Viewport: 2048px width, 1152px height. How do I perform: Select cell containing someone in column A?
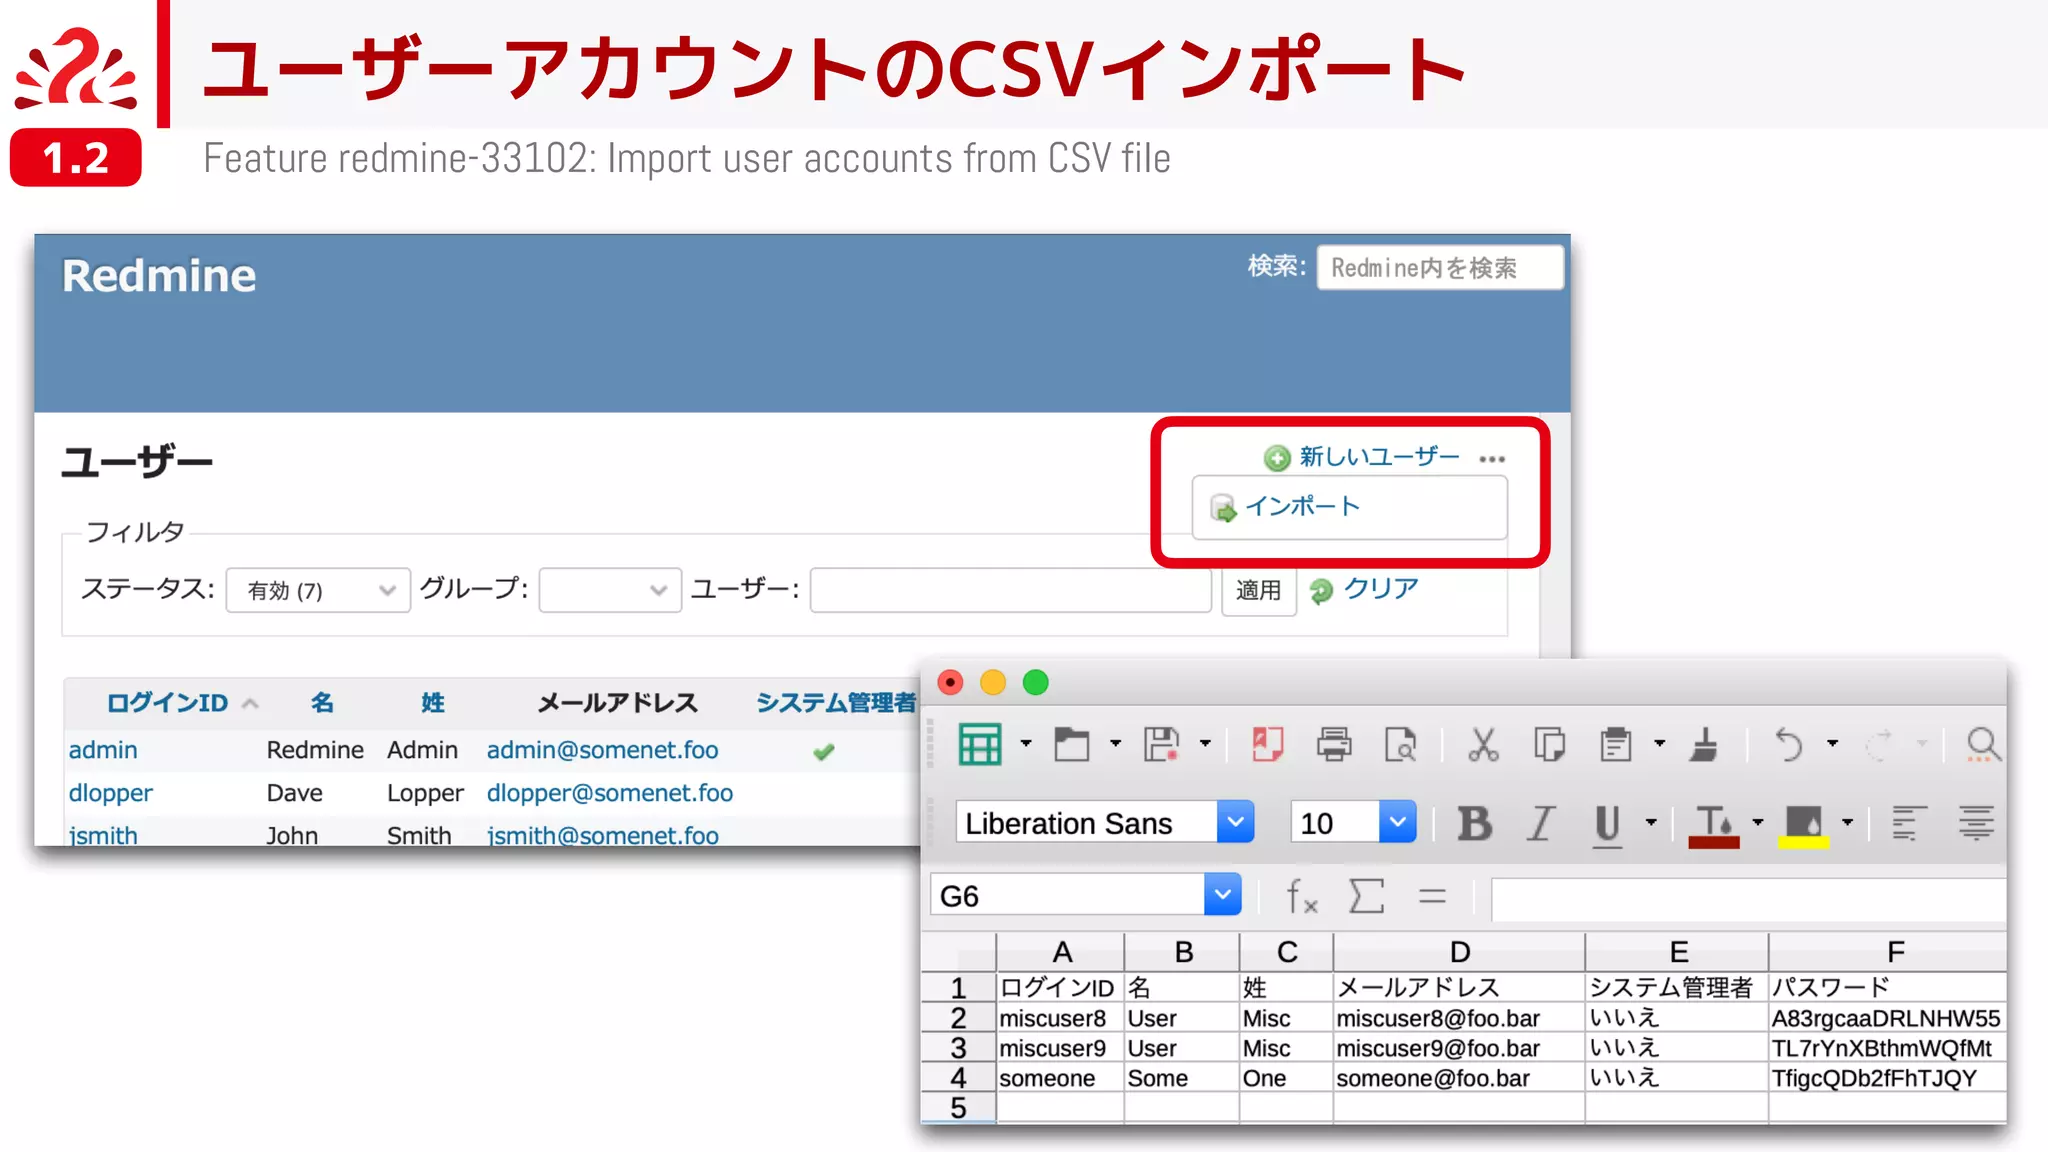coord(1060,1078)
